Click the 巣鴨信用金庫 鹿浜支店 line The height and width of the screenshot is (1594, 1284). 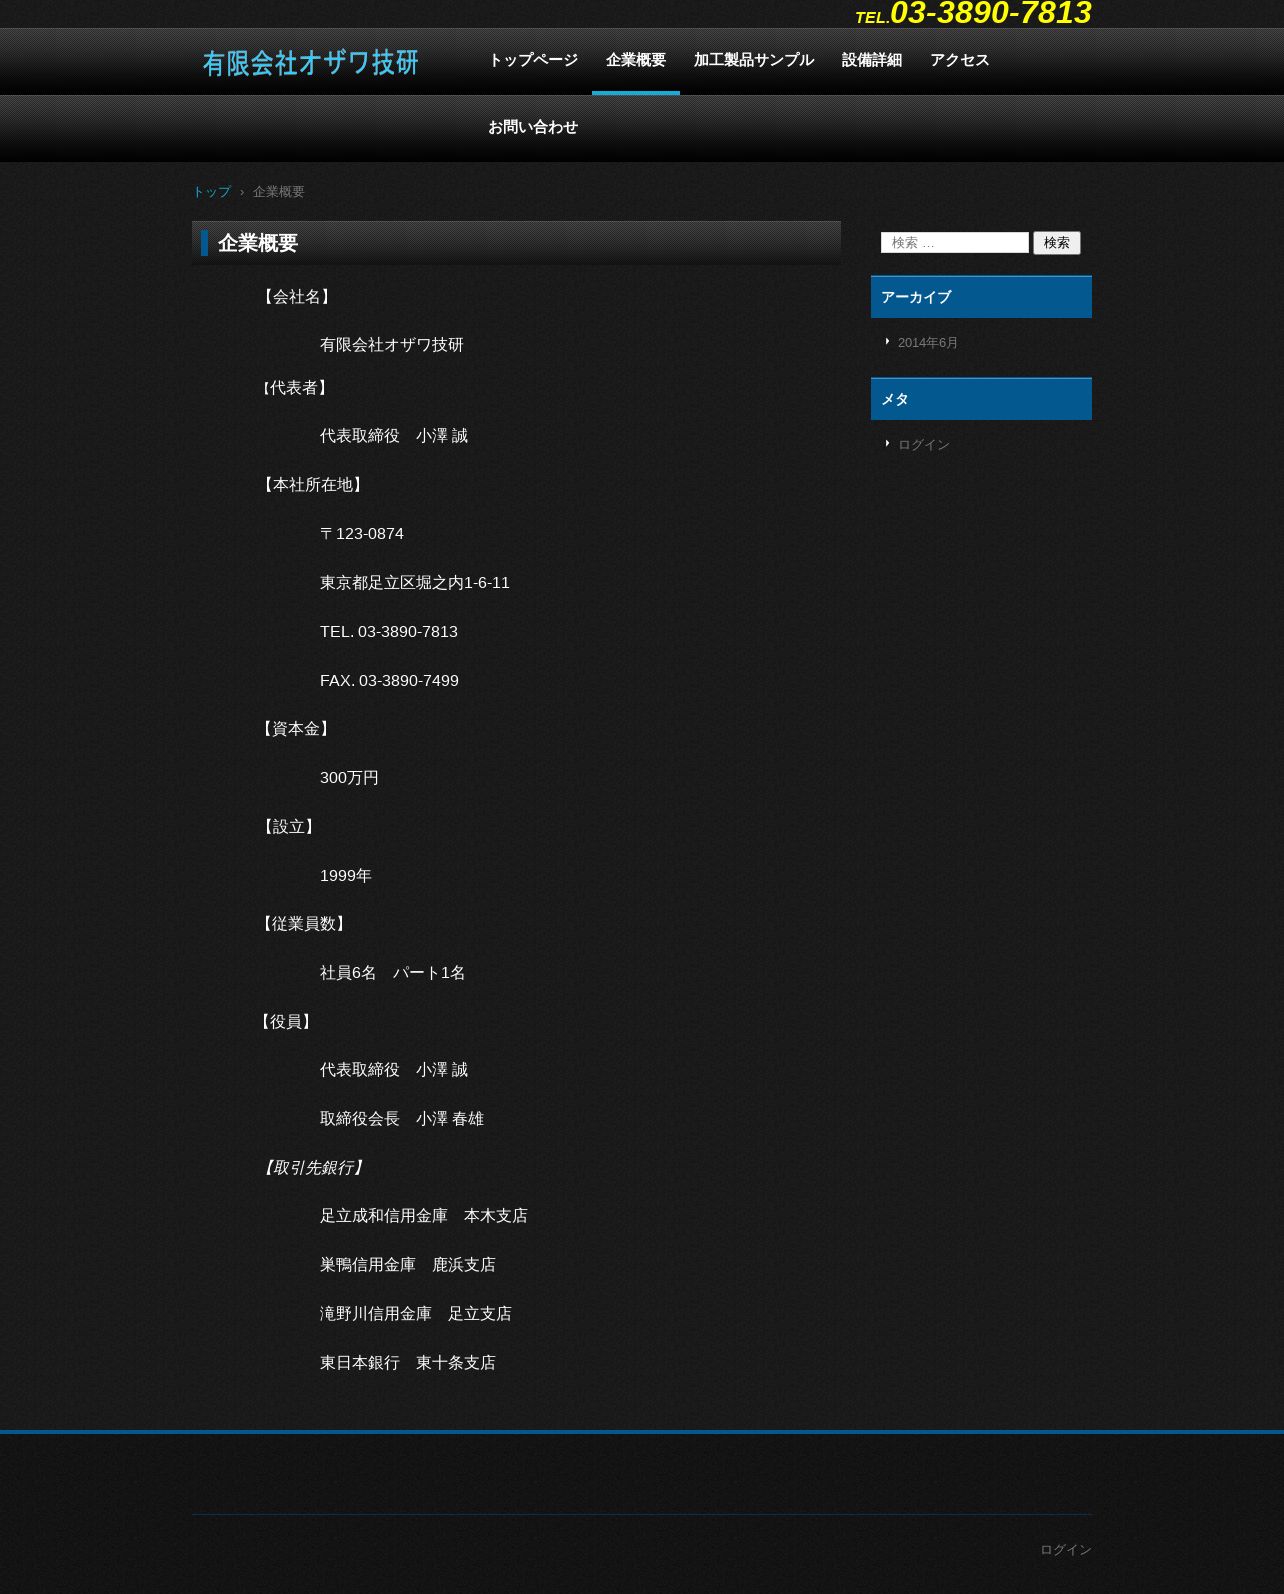408,1265
